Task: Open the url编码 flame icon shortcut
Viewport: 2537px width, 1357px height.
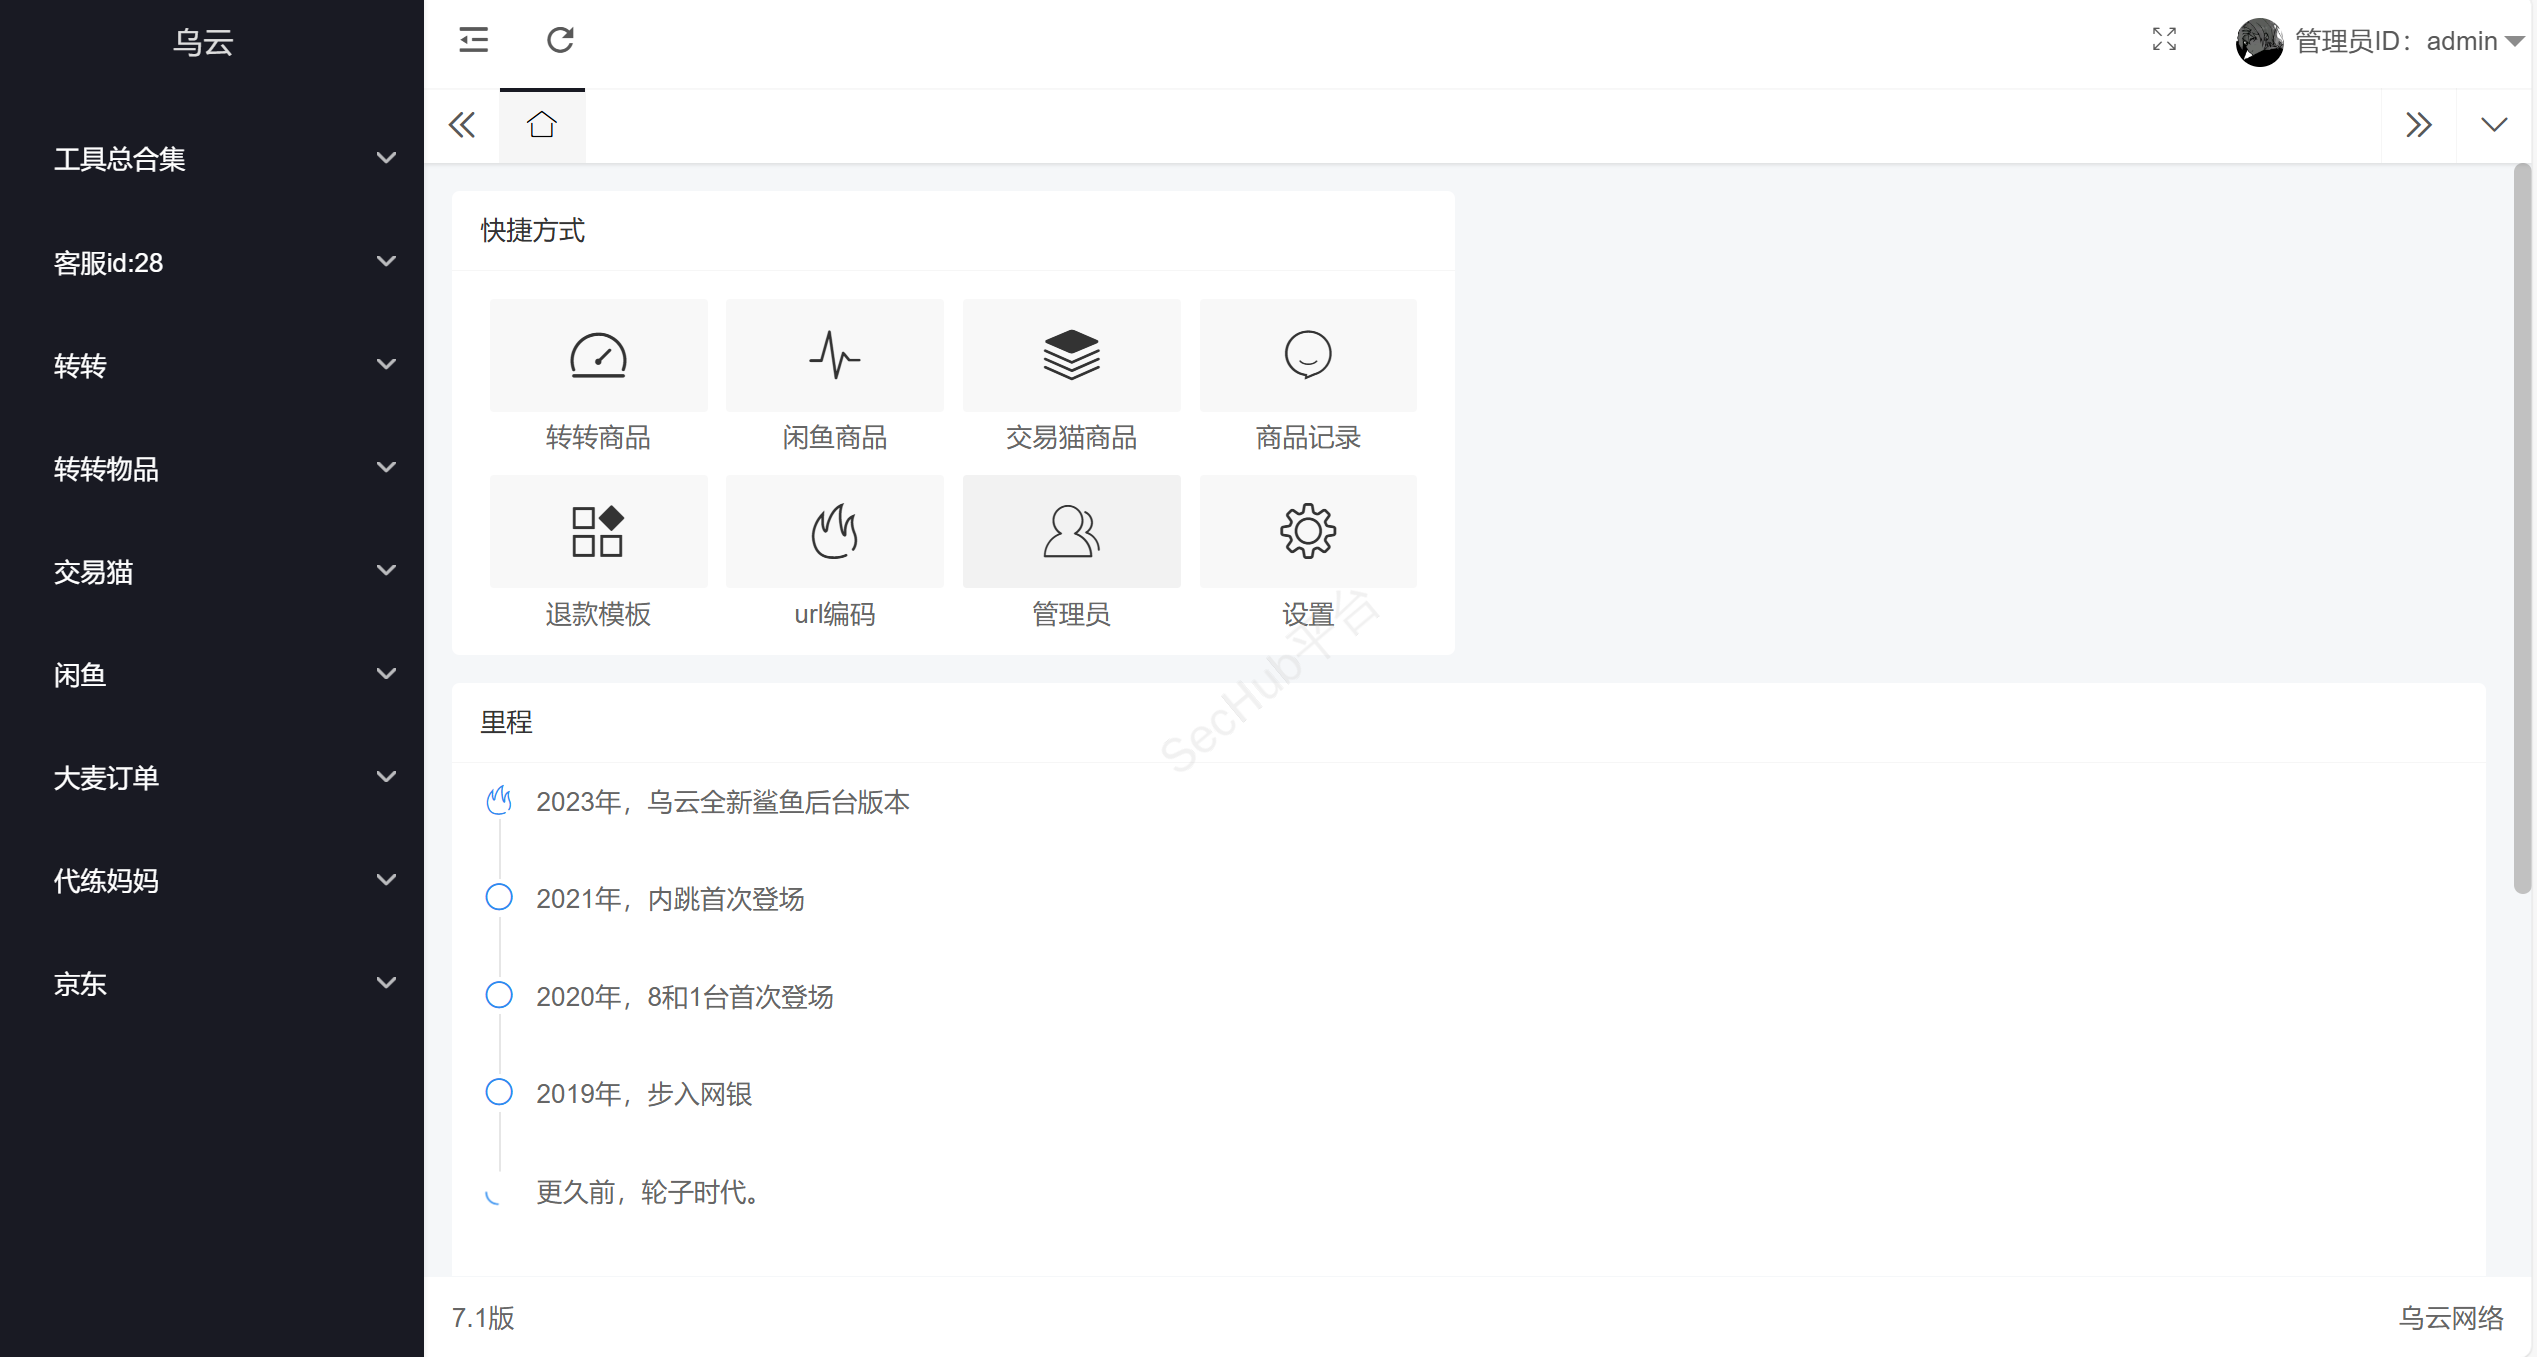Action: click(834, 532)
